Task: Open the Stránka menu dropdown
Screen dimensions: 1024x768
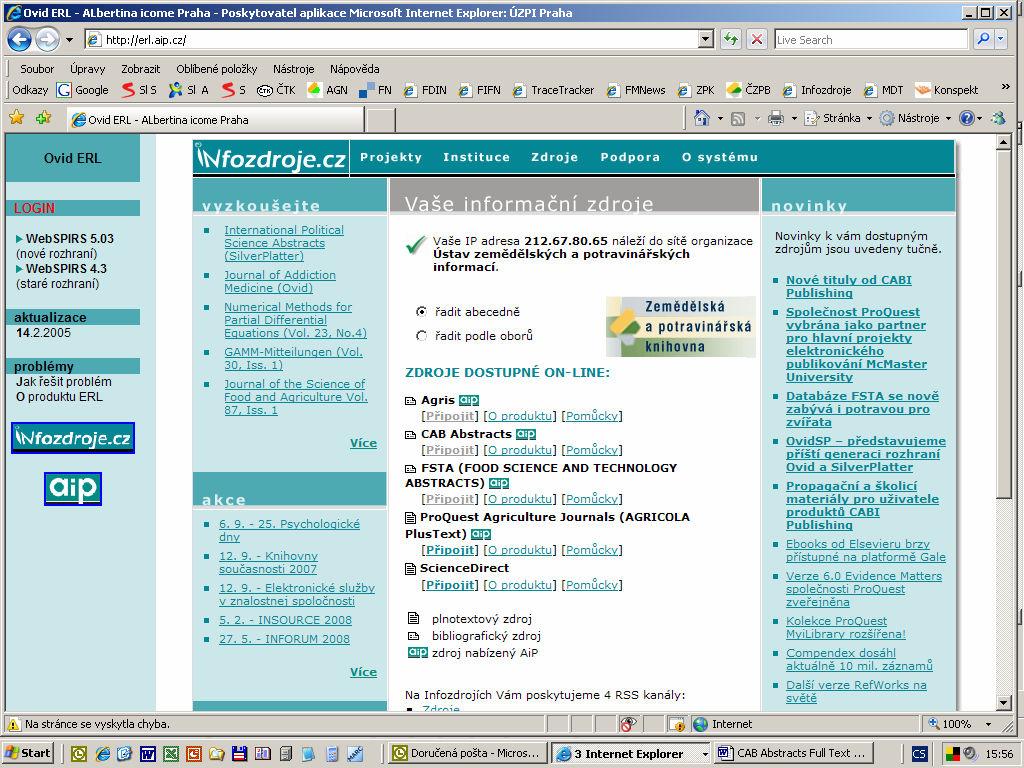Action: [x=869, y=118]
